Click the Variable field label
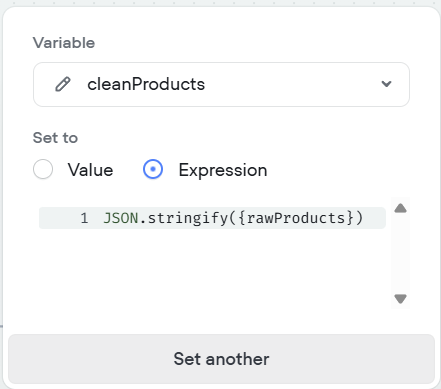This screenshot has width=441, height=389. pyautogui.click(x=64, y=43)
